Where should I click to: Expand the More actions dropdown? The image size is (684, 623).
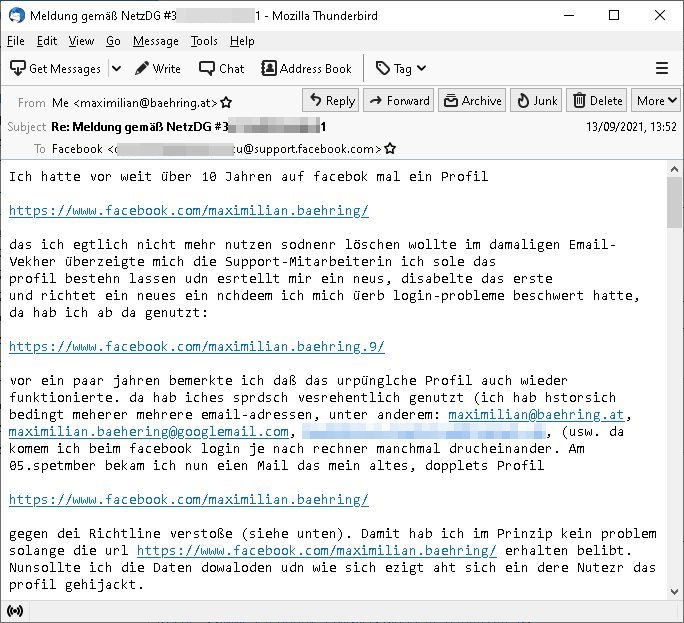[x=656, y=100]
